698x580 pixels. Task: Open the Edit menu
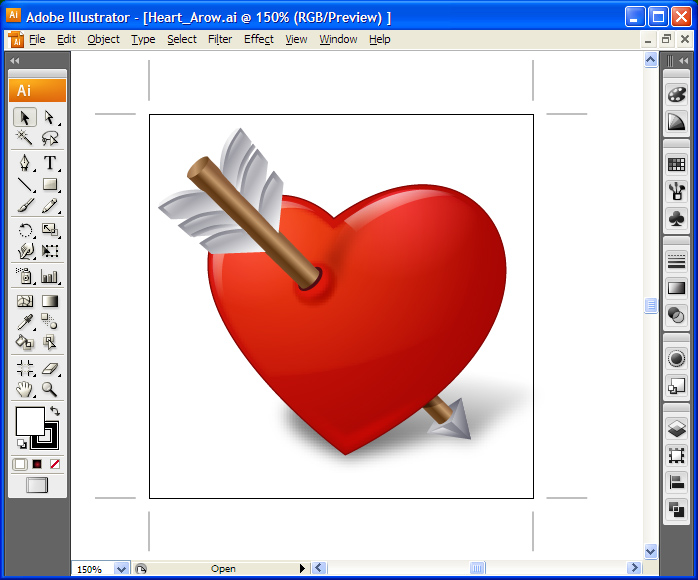point(66,39)
